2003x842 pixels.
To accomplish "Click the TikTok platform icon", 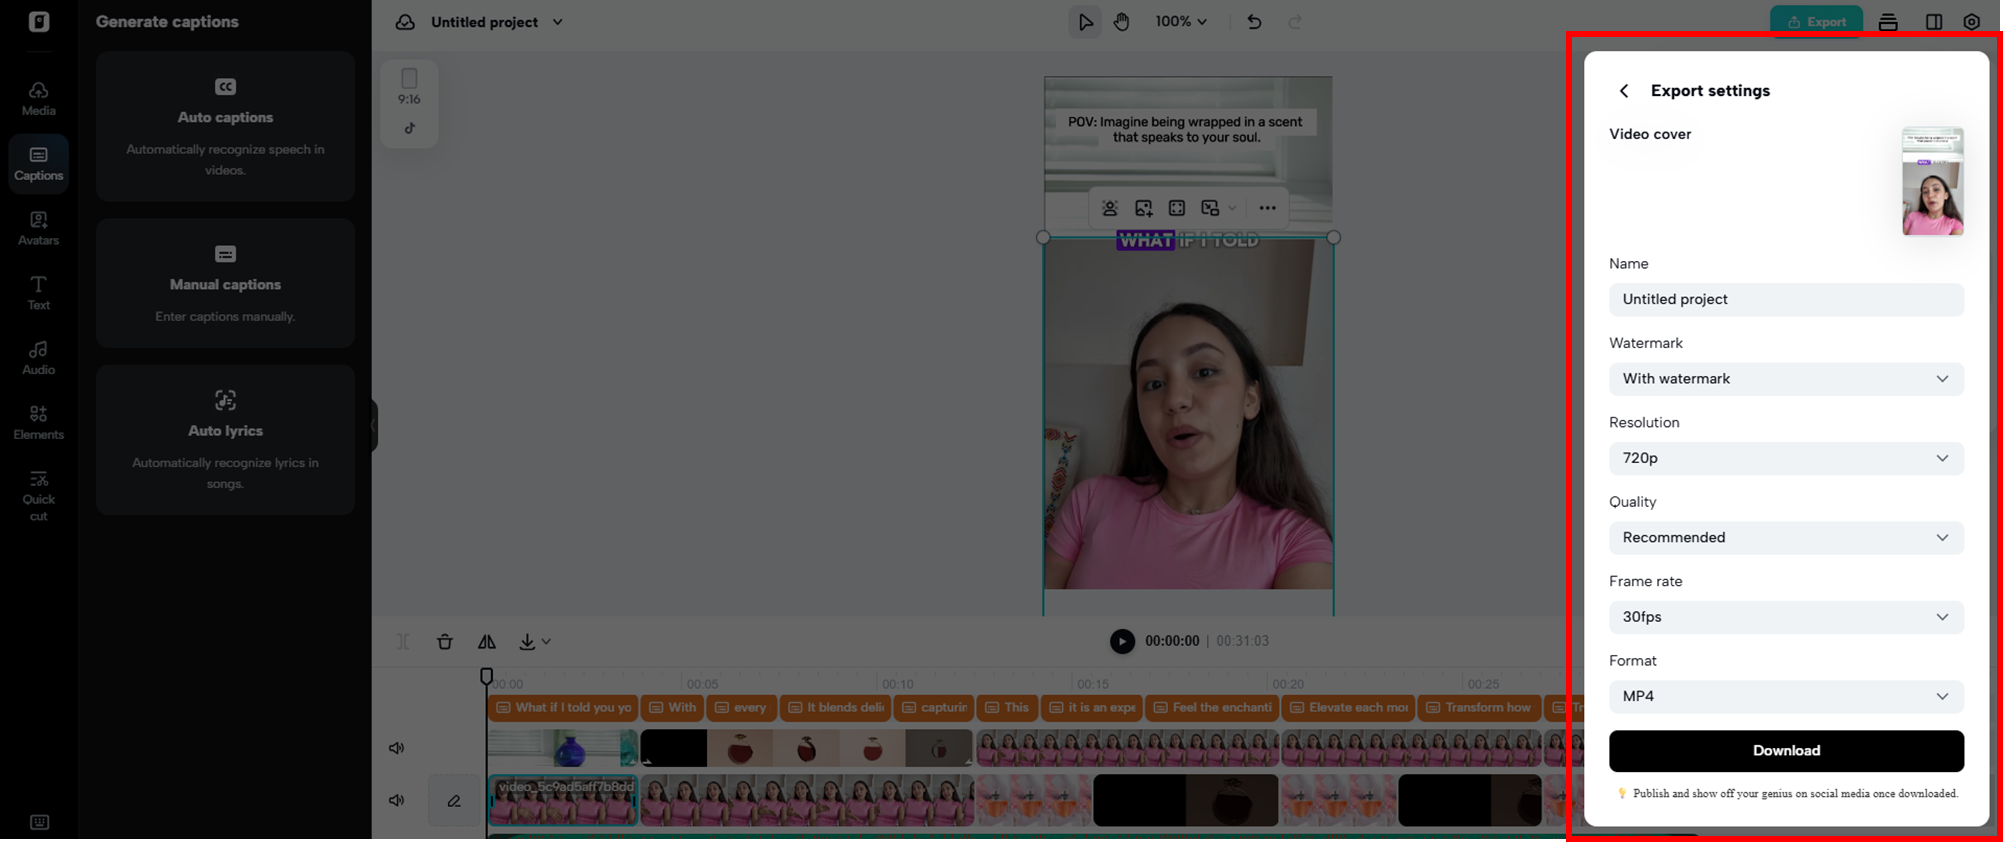I will (410, 128).
